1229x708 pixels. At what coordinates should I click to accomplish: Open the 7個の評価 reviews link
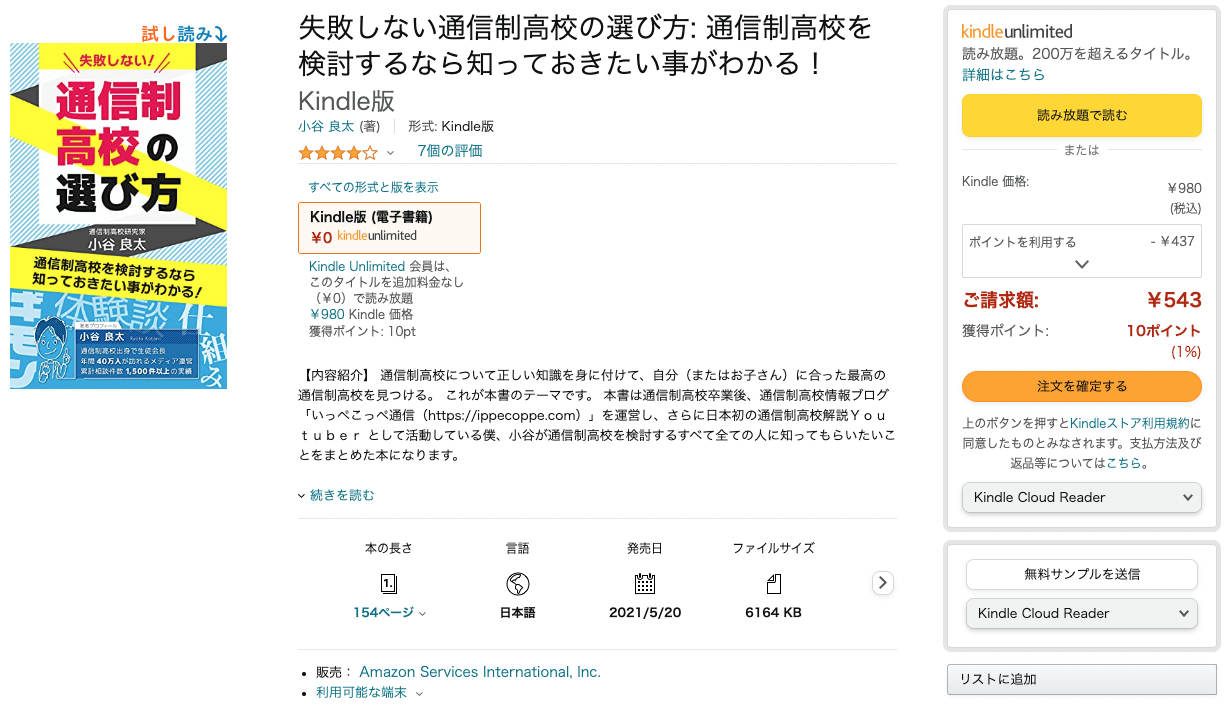pos(450,151)
